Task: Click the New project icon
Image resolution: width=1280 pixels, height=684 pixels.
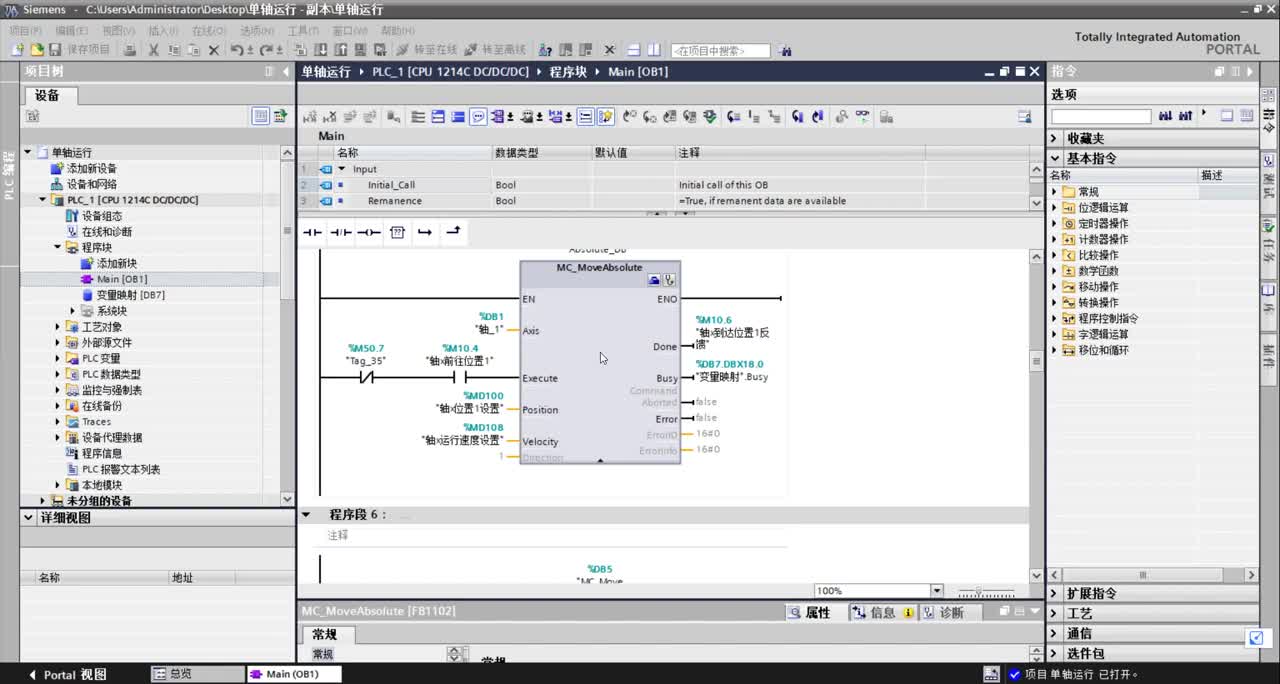Action: click(x=17, y=49)
